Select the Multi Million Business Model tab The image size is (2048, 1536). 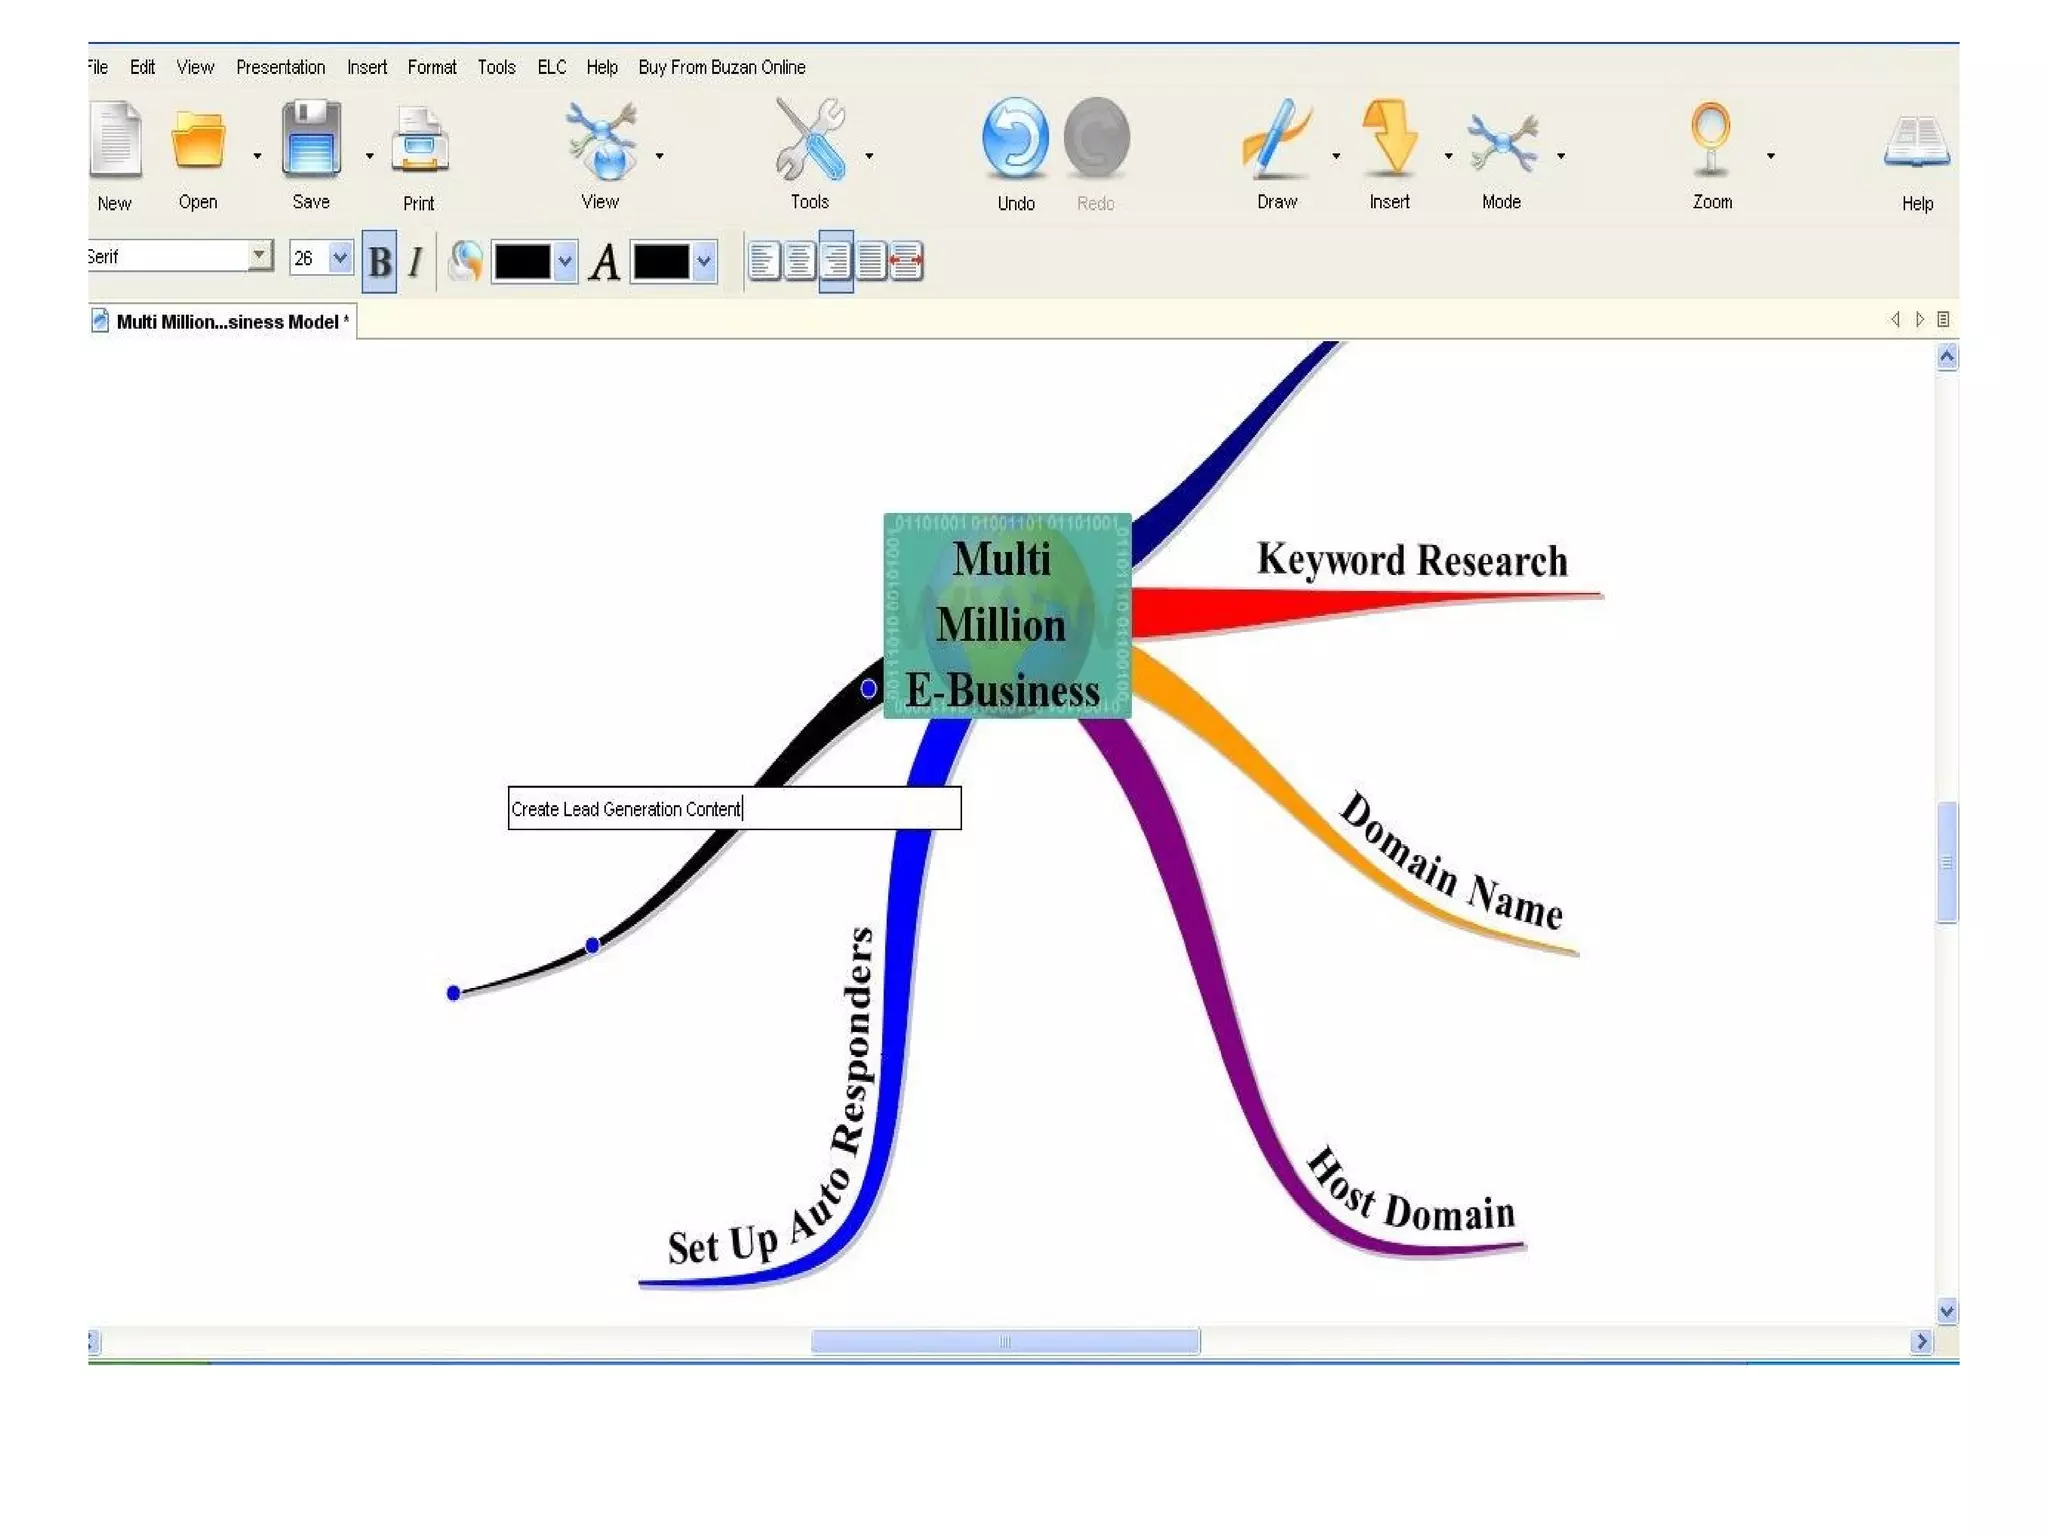[x=227, y=322]
